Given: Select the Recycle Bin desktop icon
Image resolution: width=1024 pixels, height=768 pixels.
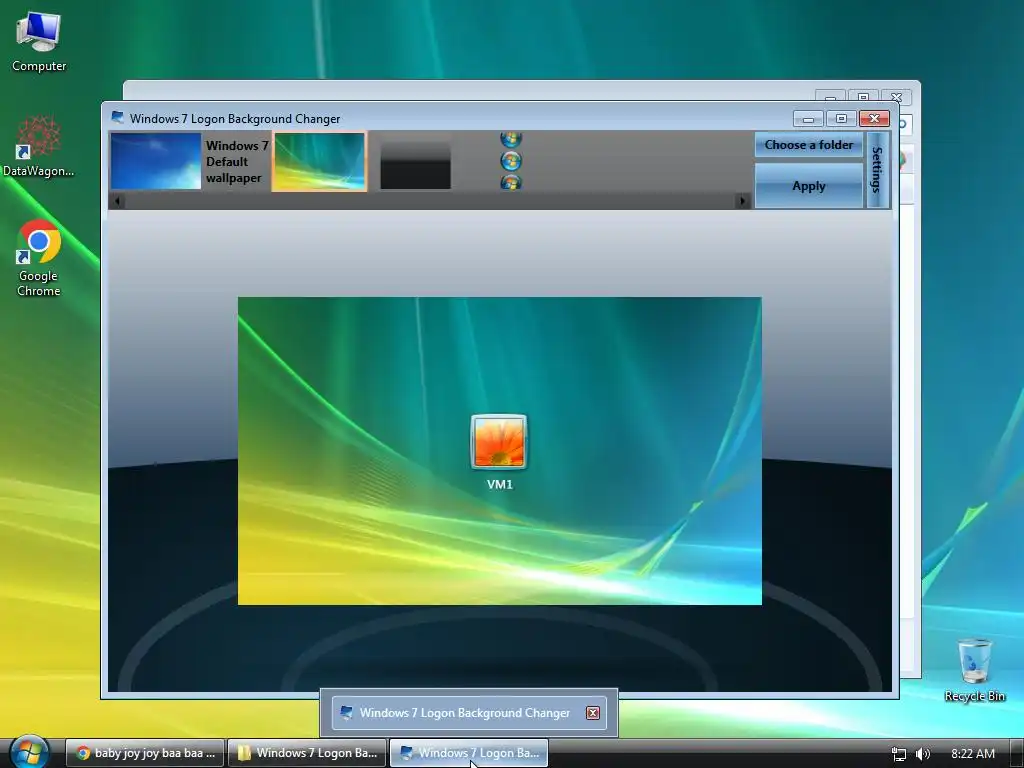Looking at the screenshot, I should pyautogui.click(x=974, y=671).
